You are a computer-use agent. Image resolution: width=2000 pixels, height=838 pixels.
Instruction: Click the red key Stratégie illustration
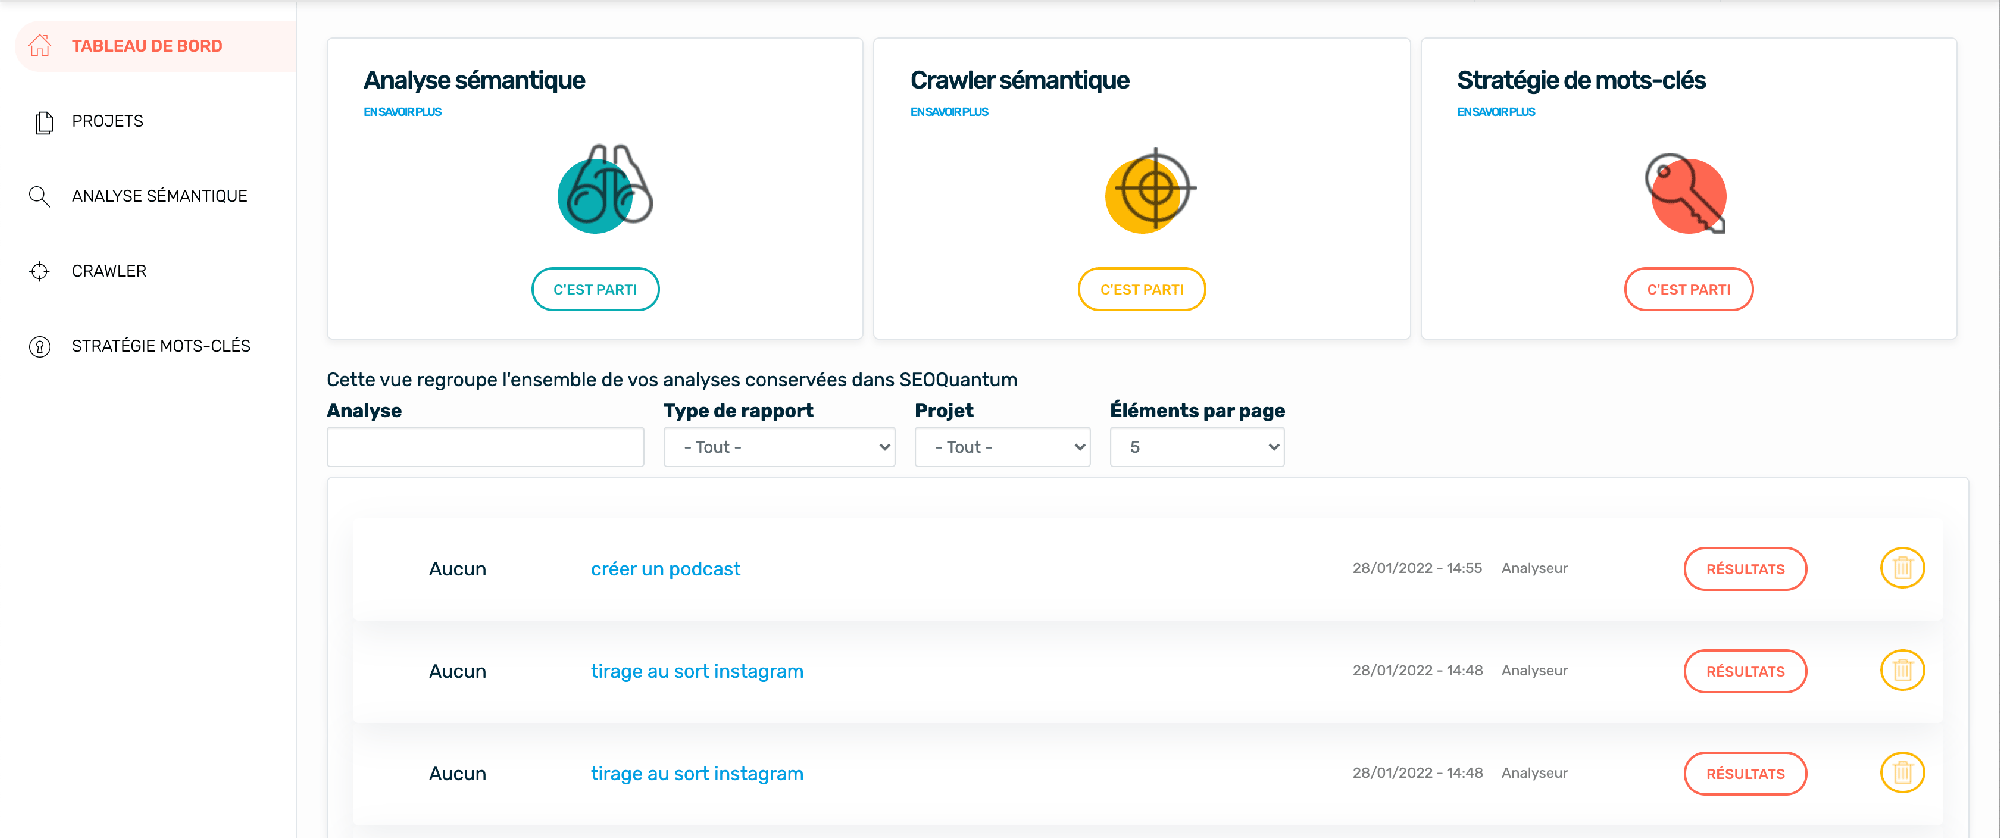click(1687, 194)
